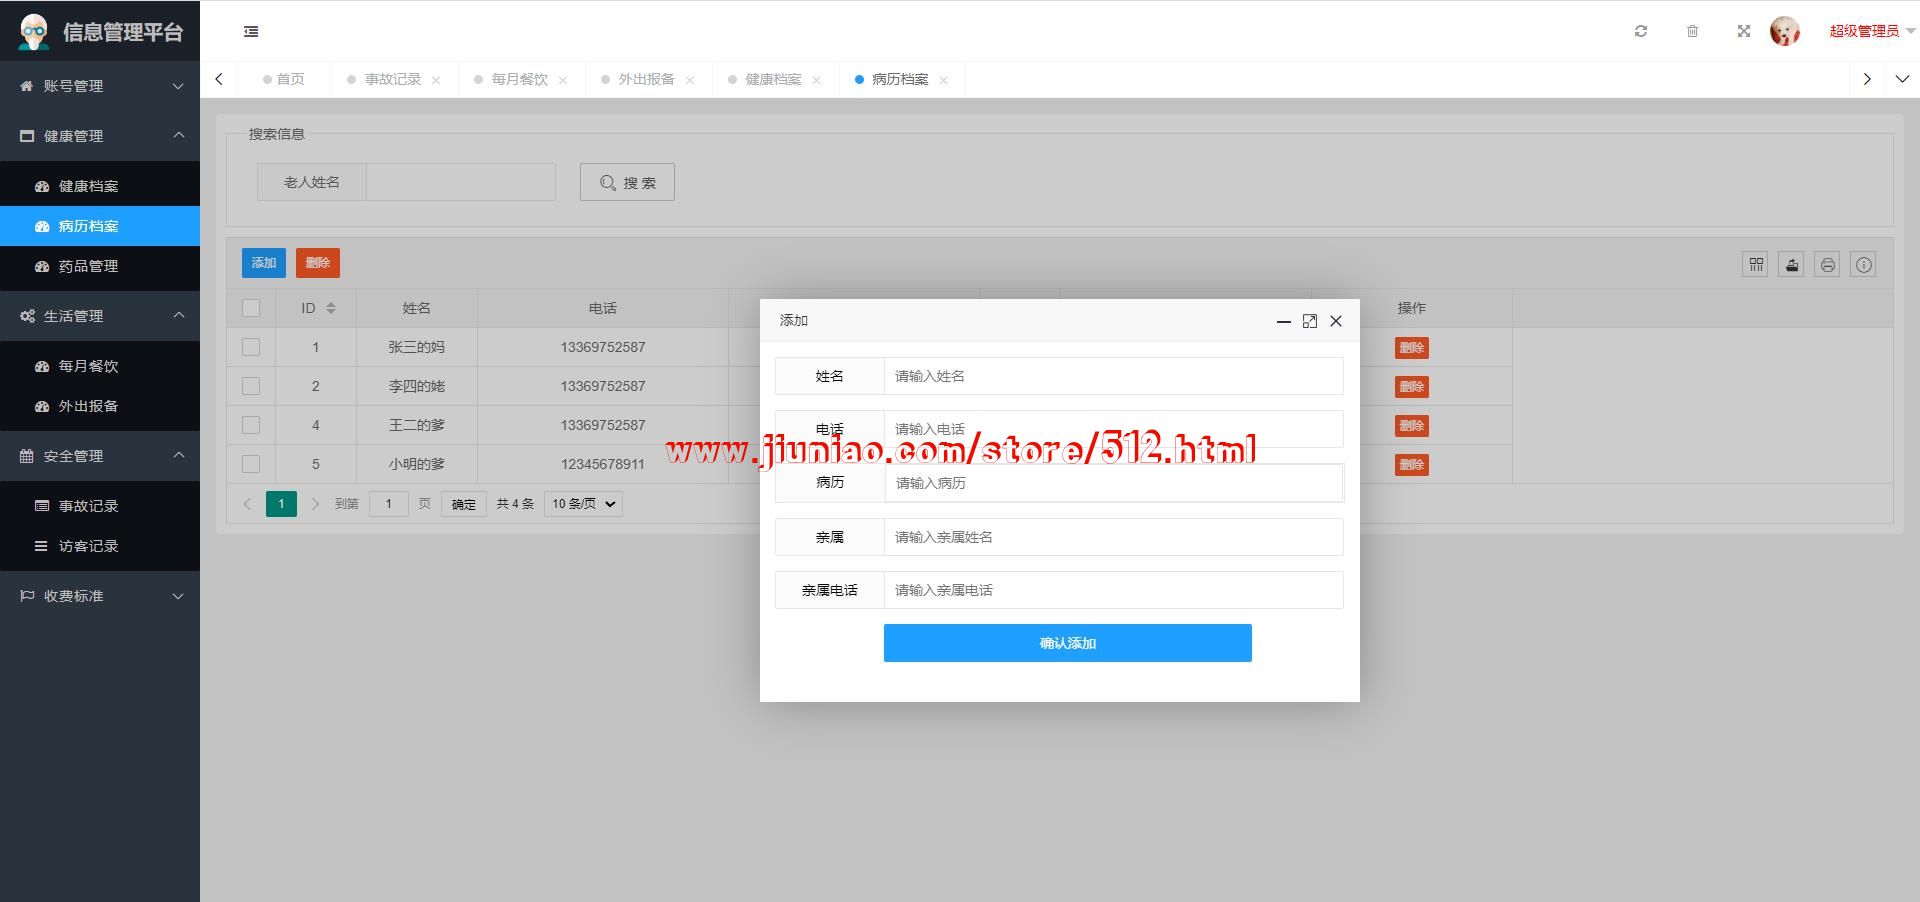The width and height of the screenshot is (1920, 902).
Task: Open the column filter grid icon
Action: pos(1755,265)
